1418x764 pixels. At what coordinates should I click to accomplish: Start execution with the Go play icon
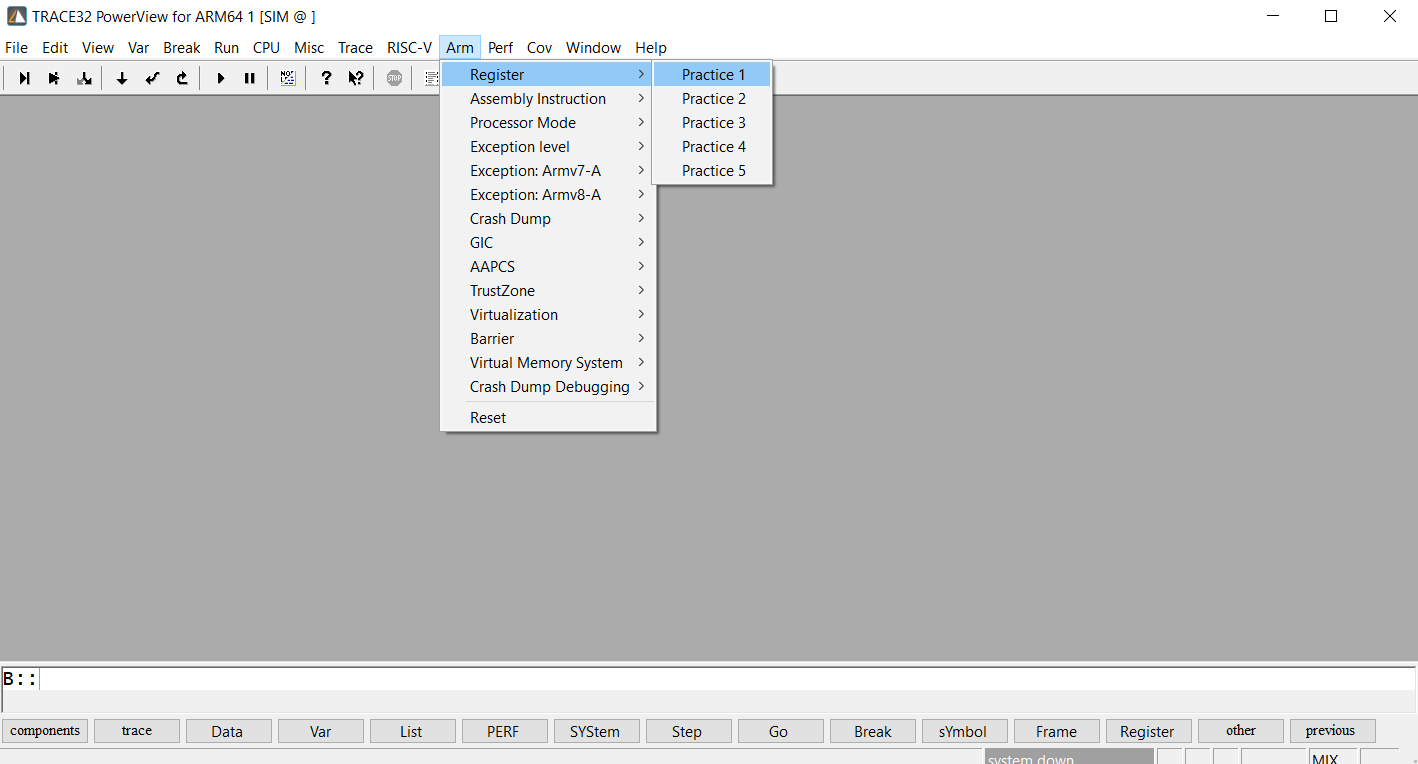220,78
